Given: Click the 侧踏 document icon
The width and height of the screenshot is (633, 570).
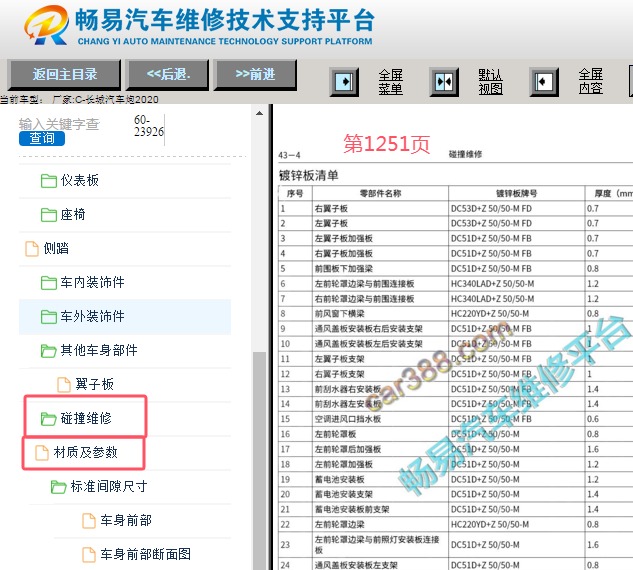Looking at the screenshot, I should (x=32, y=249).
